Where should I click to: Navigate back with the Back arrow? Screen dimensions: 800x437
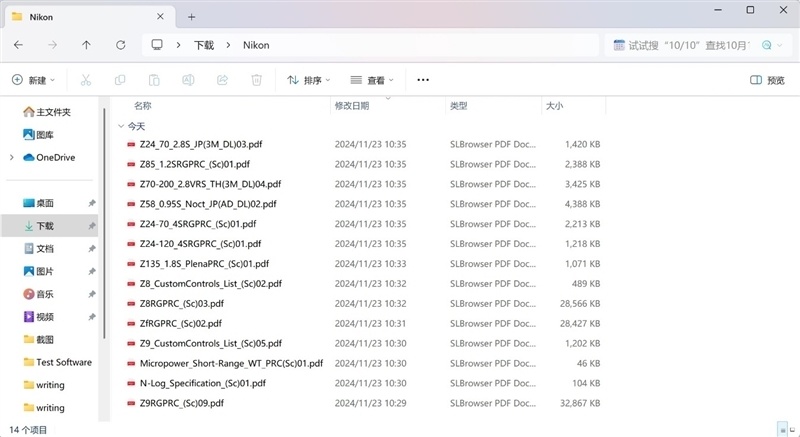tap(19, 45)
